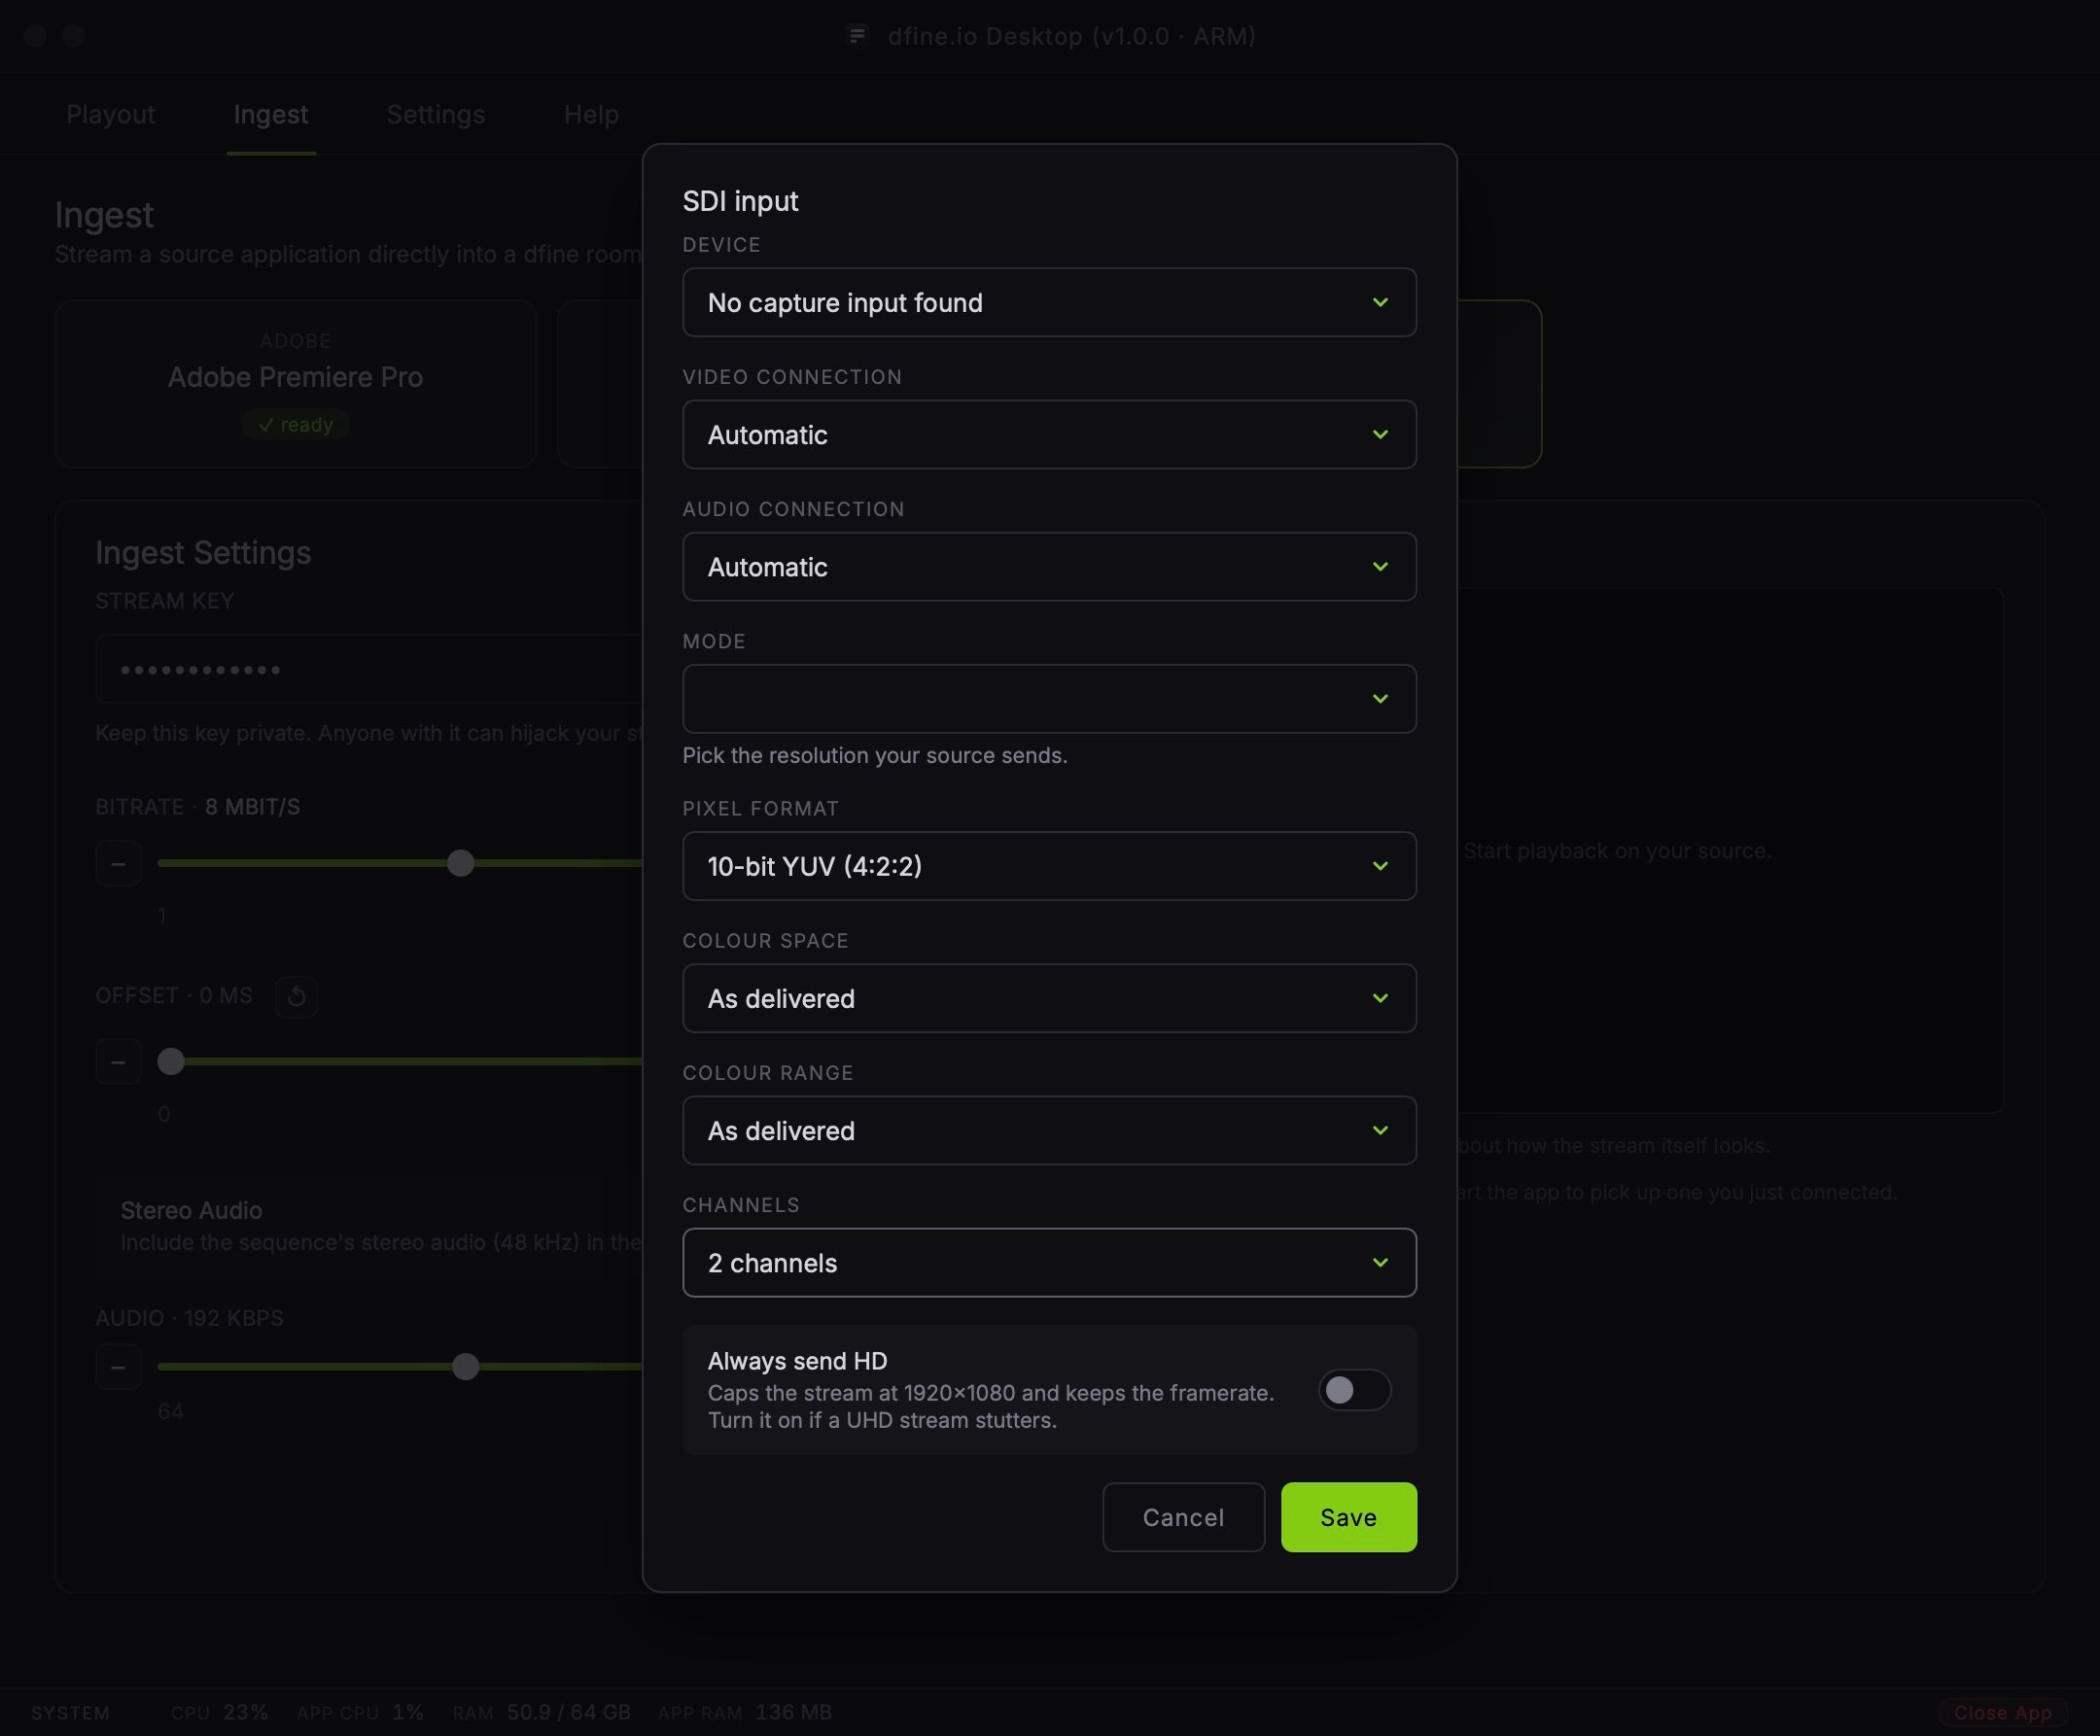The height and width of the screenshot is (1736, 2100).
Task: Open the Channels dropdown set to 2 channels
Action: [1049, 1262]
